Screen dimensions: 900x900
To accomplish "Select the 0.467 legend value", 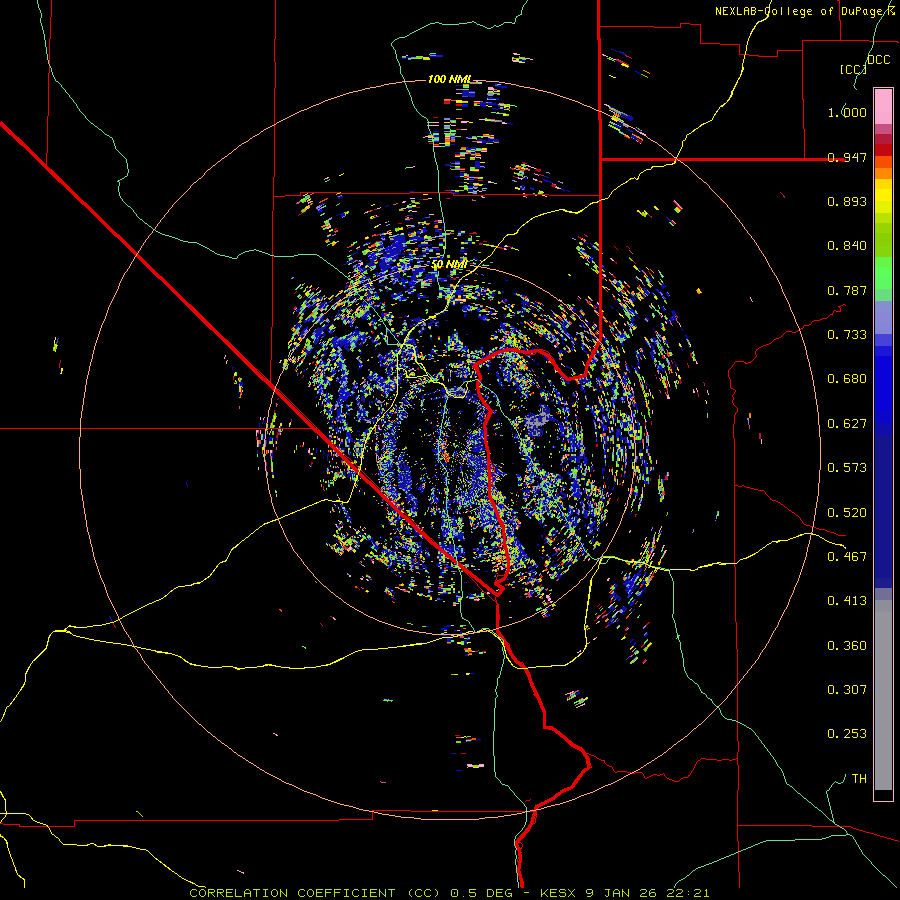I will (x=847, y=557).
